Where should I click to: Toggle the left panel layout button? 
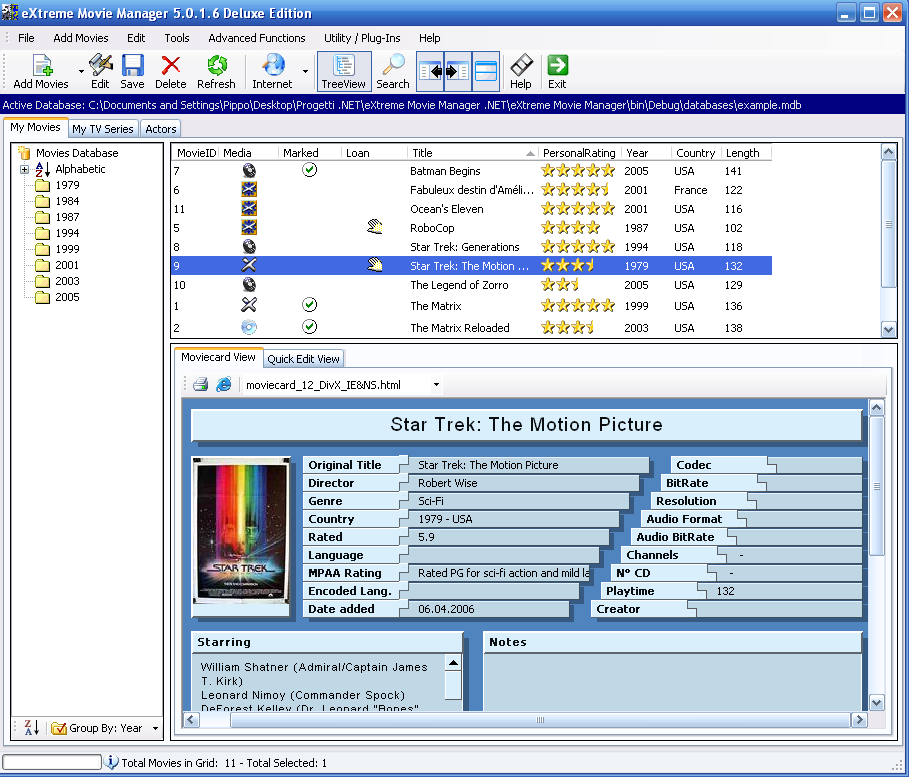[430, 71]
